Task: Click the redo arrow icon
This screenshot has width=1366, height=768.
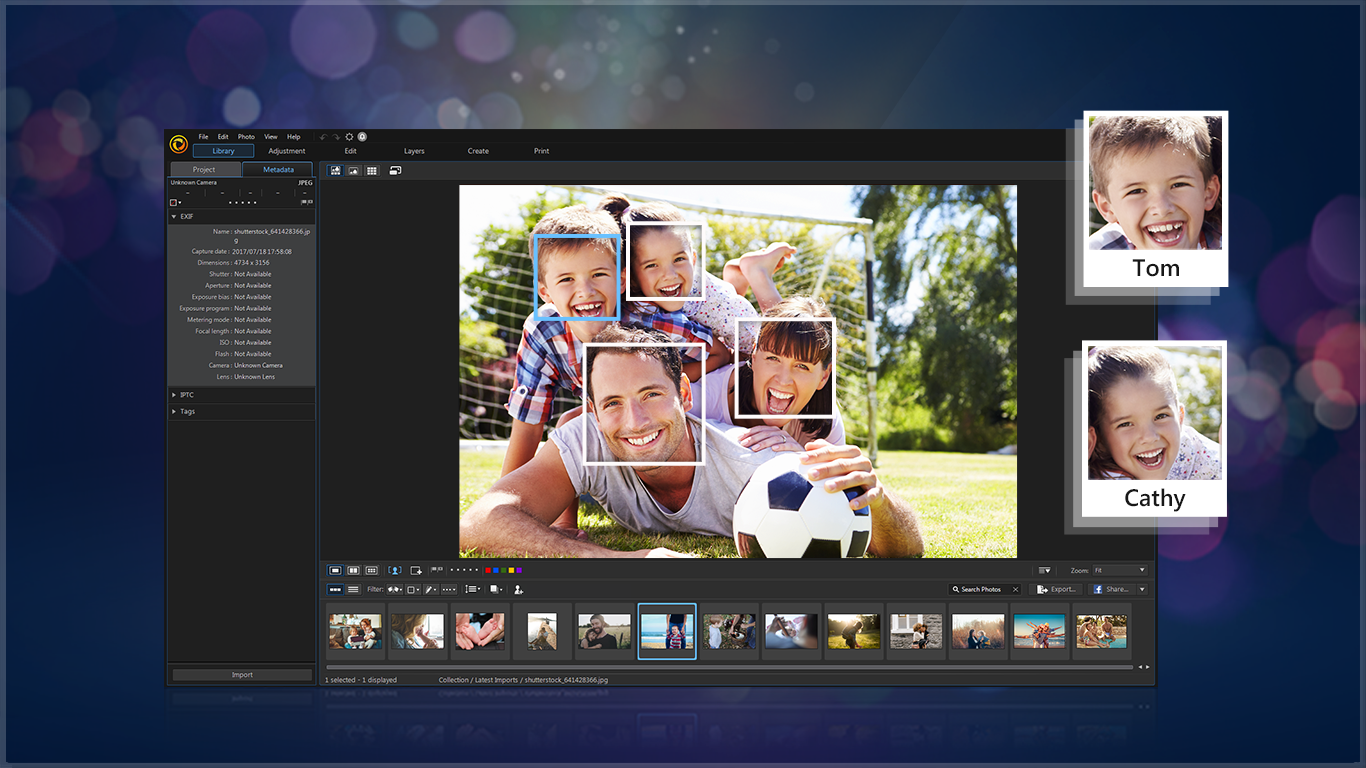Action: click(336, 137)
